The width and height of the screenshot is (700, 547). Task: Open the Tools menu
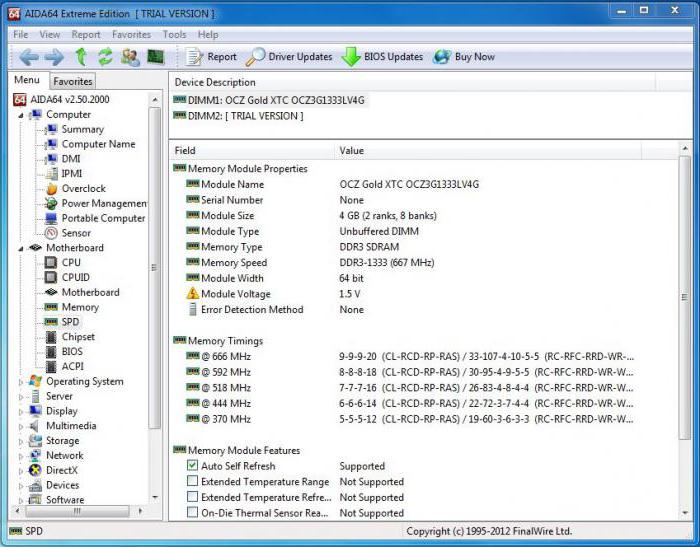(174, 35)
